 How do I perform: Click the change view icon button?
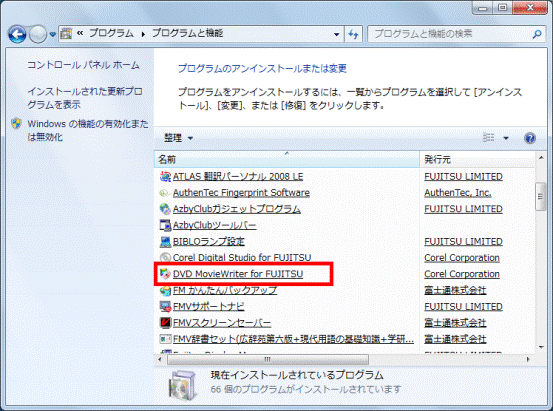coord(488,138)
